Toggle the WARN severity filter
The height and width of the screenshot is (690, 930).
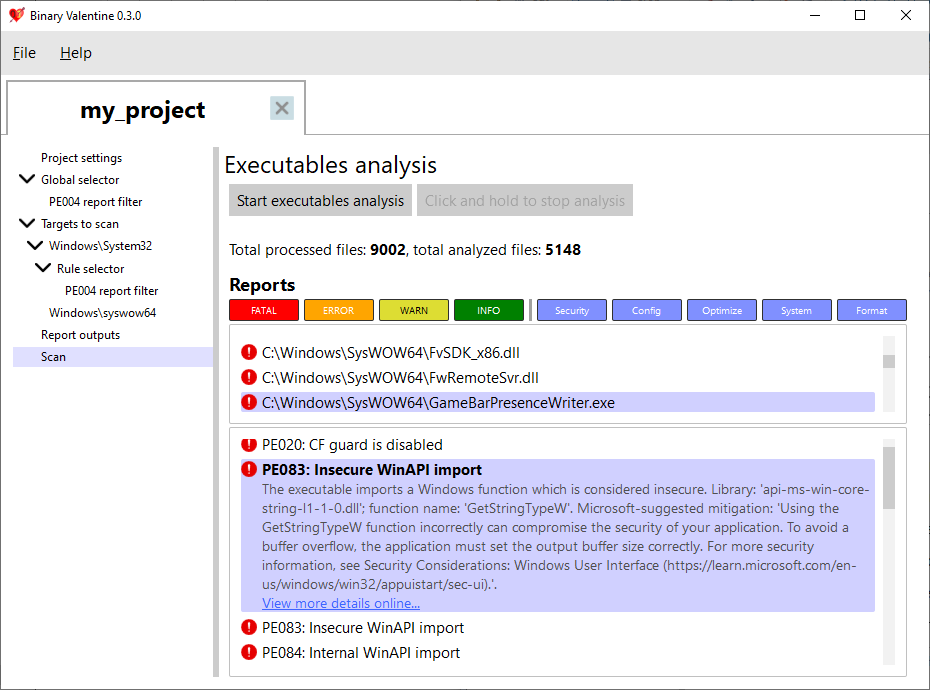coord(414,310)
